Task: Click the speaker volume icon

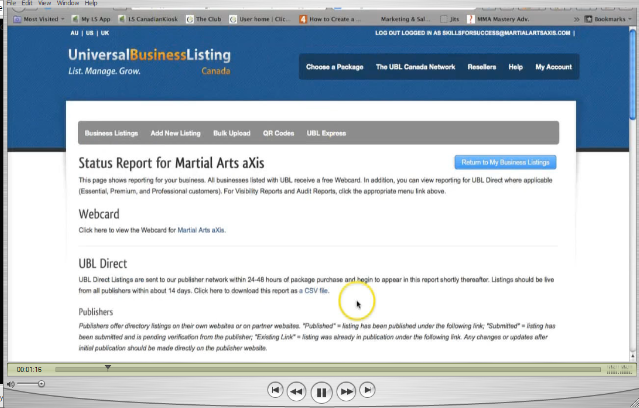Action: tap(11, 384)
